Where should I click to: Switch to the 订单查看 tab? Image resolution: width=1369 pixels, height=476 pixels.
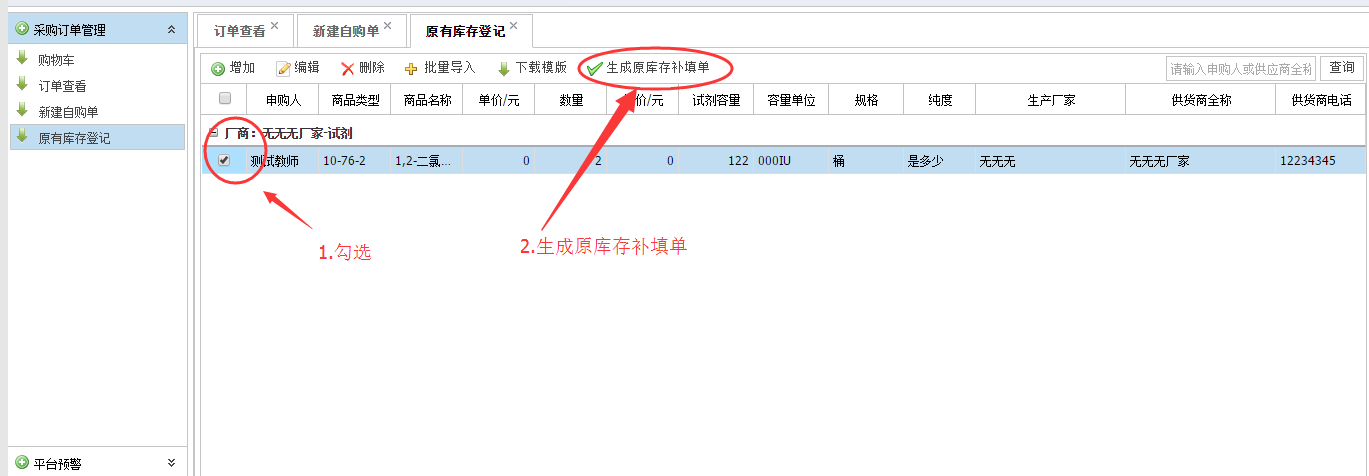[x=240, y=31]
